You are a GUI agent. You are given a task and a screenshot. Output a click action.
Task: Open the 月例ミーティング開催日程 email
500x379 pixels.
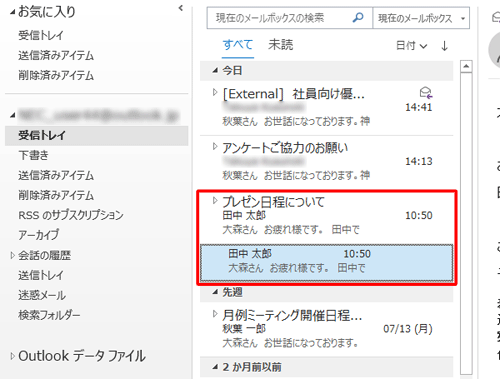tap(327, 330)
